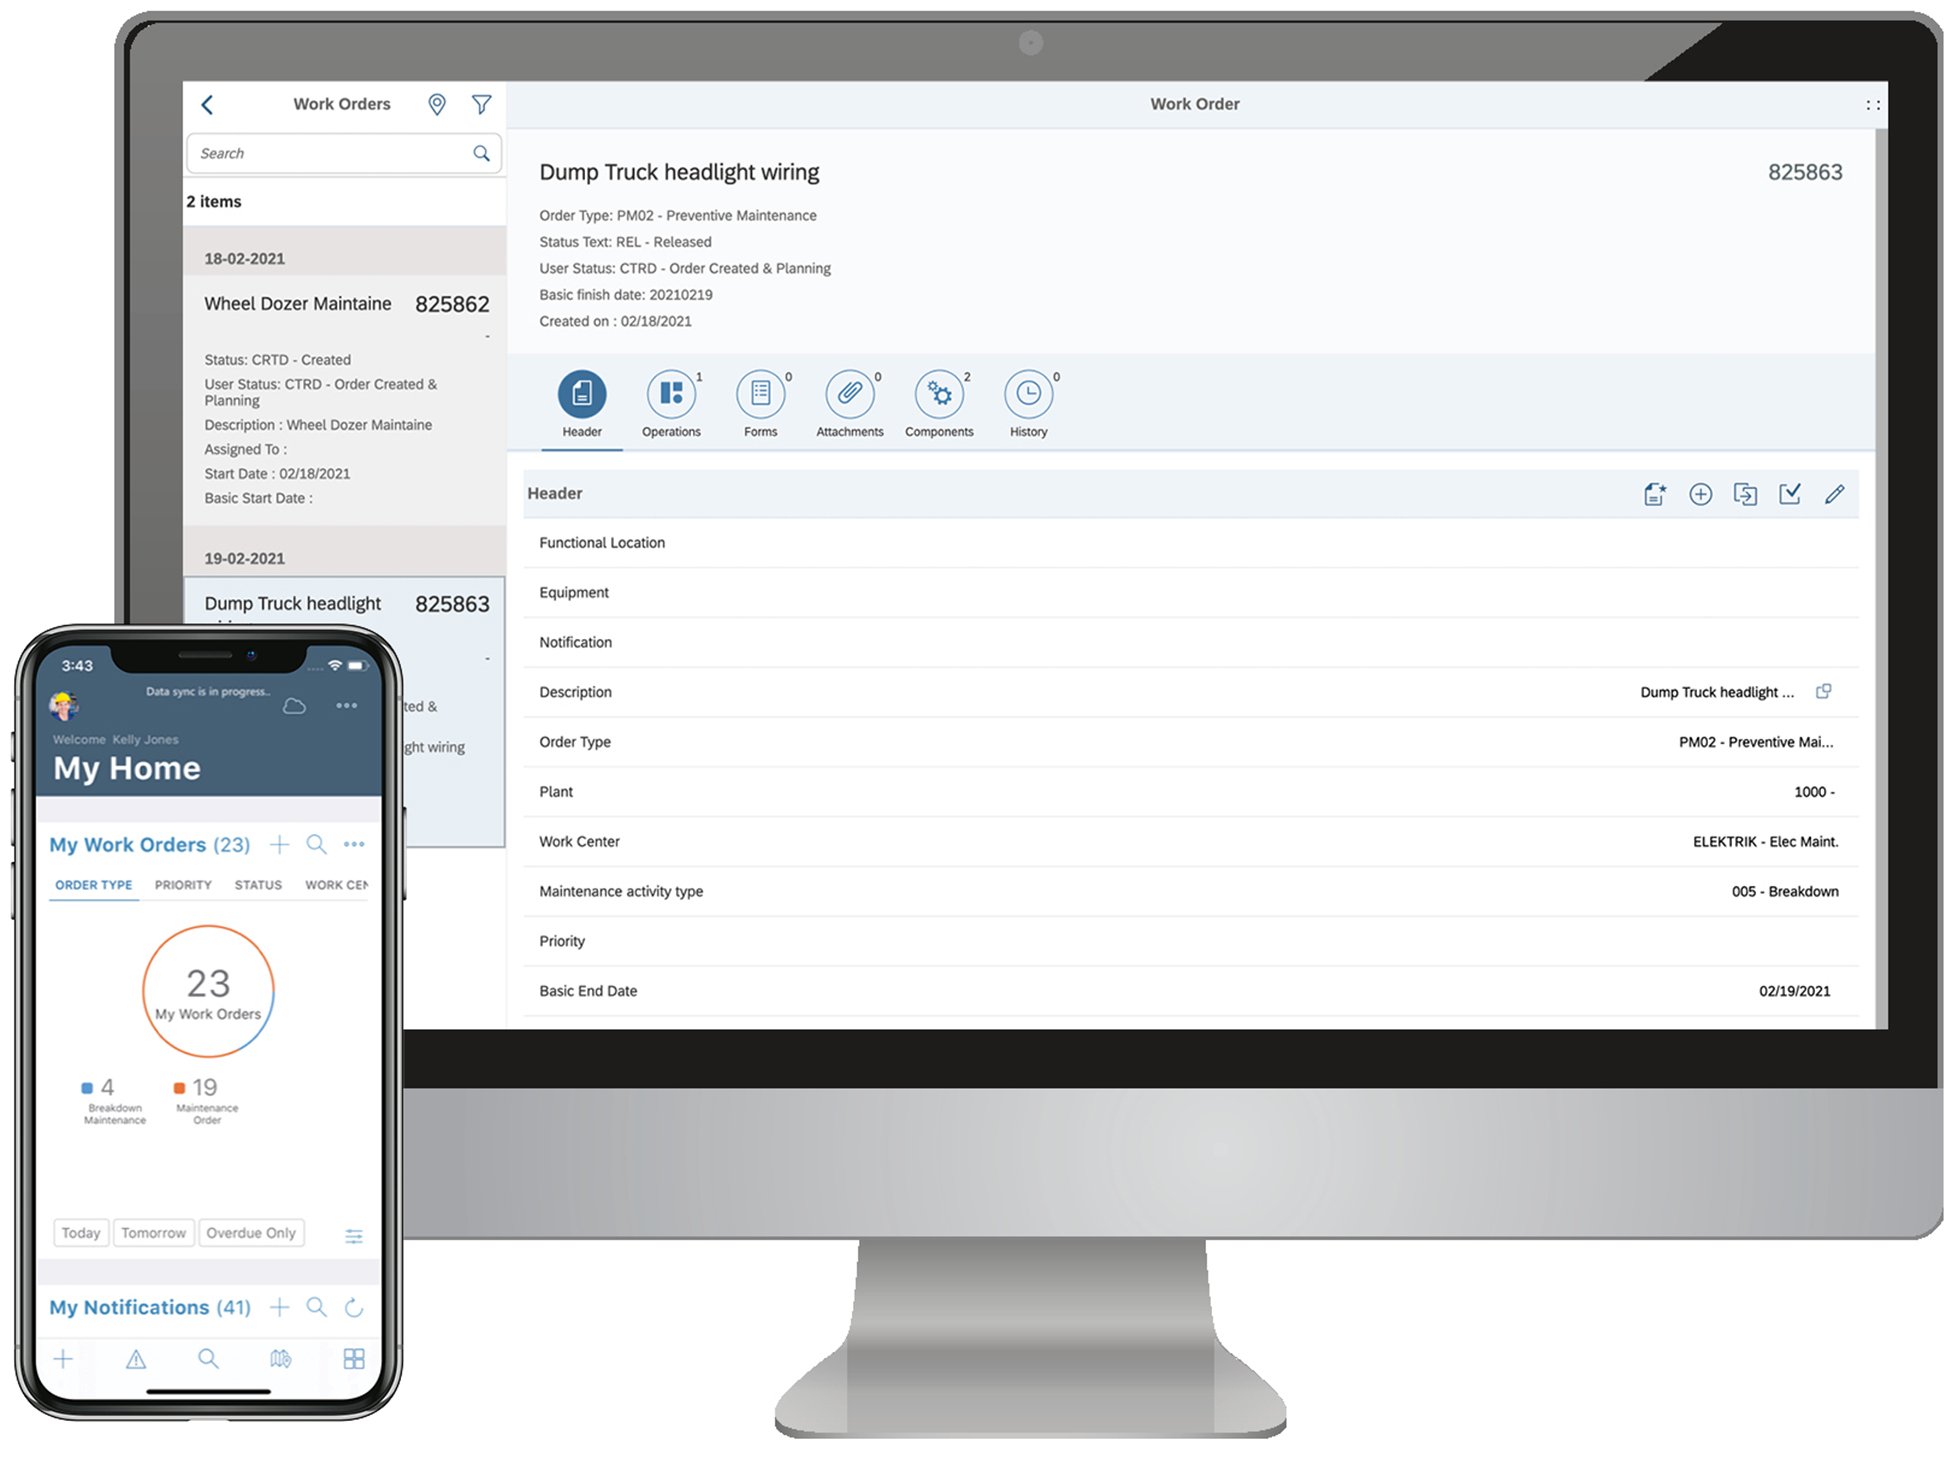Click the add plus icon on Header

point(1696,493)
